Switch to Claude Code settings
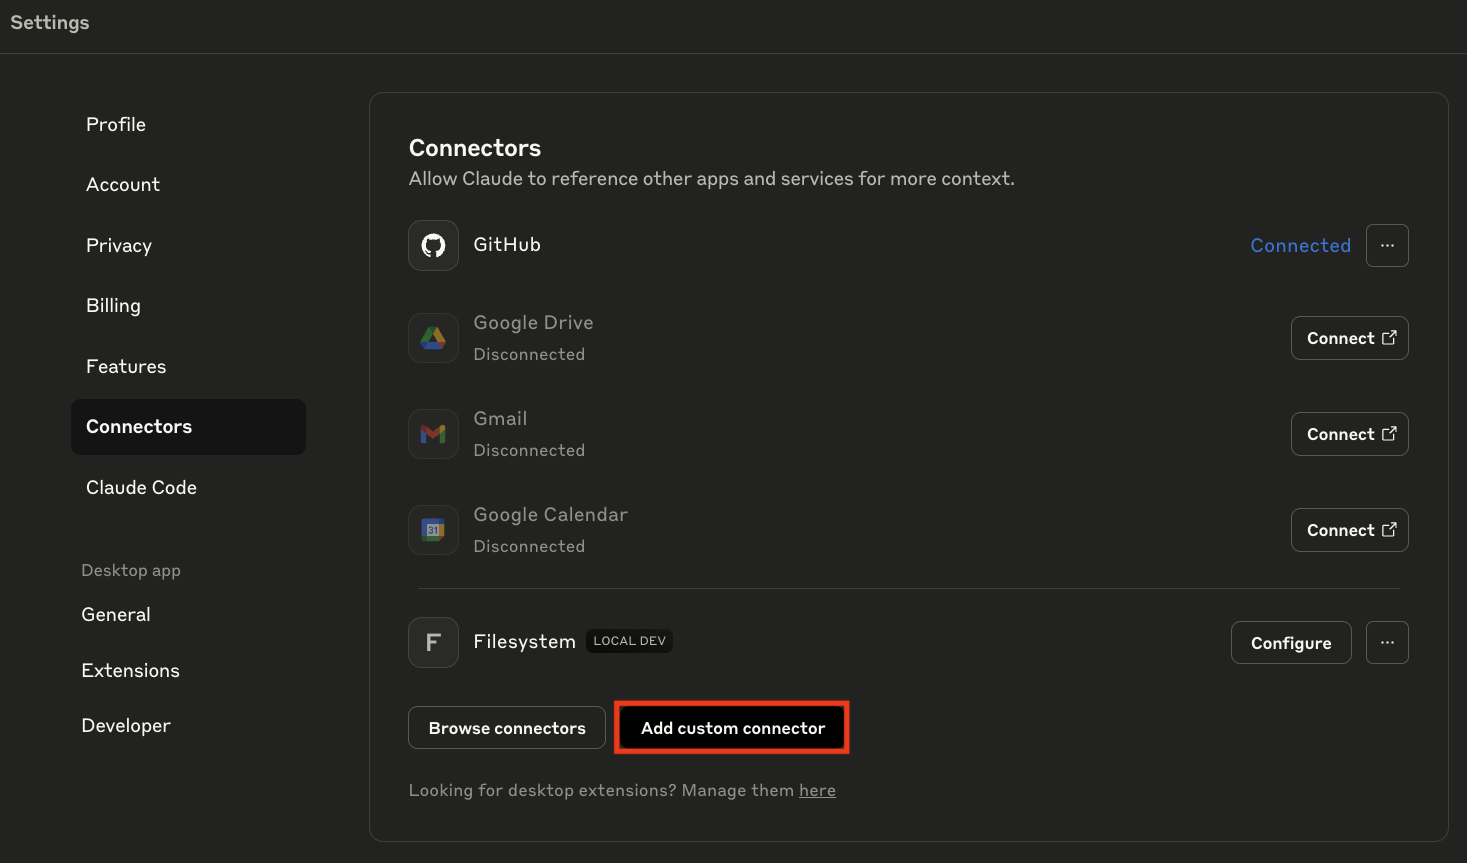Screen dimensions: 1467x863 point(141,487)
